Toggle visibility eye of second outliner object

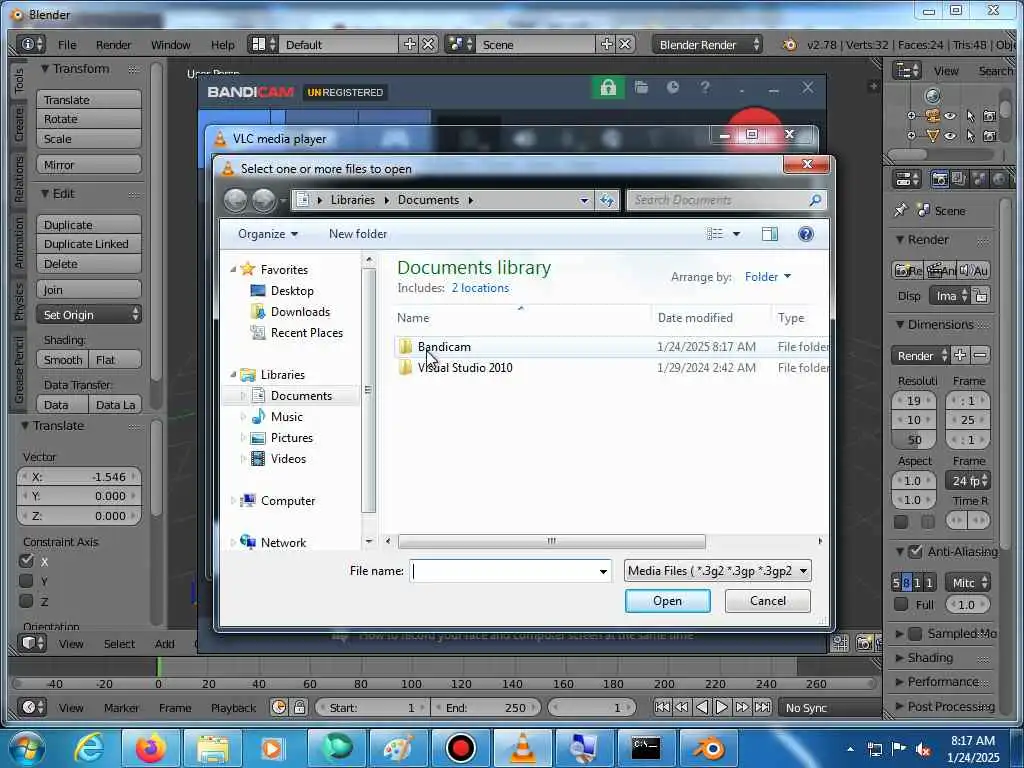pos(950,136)
